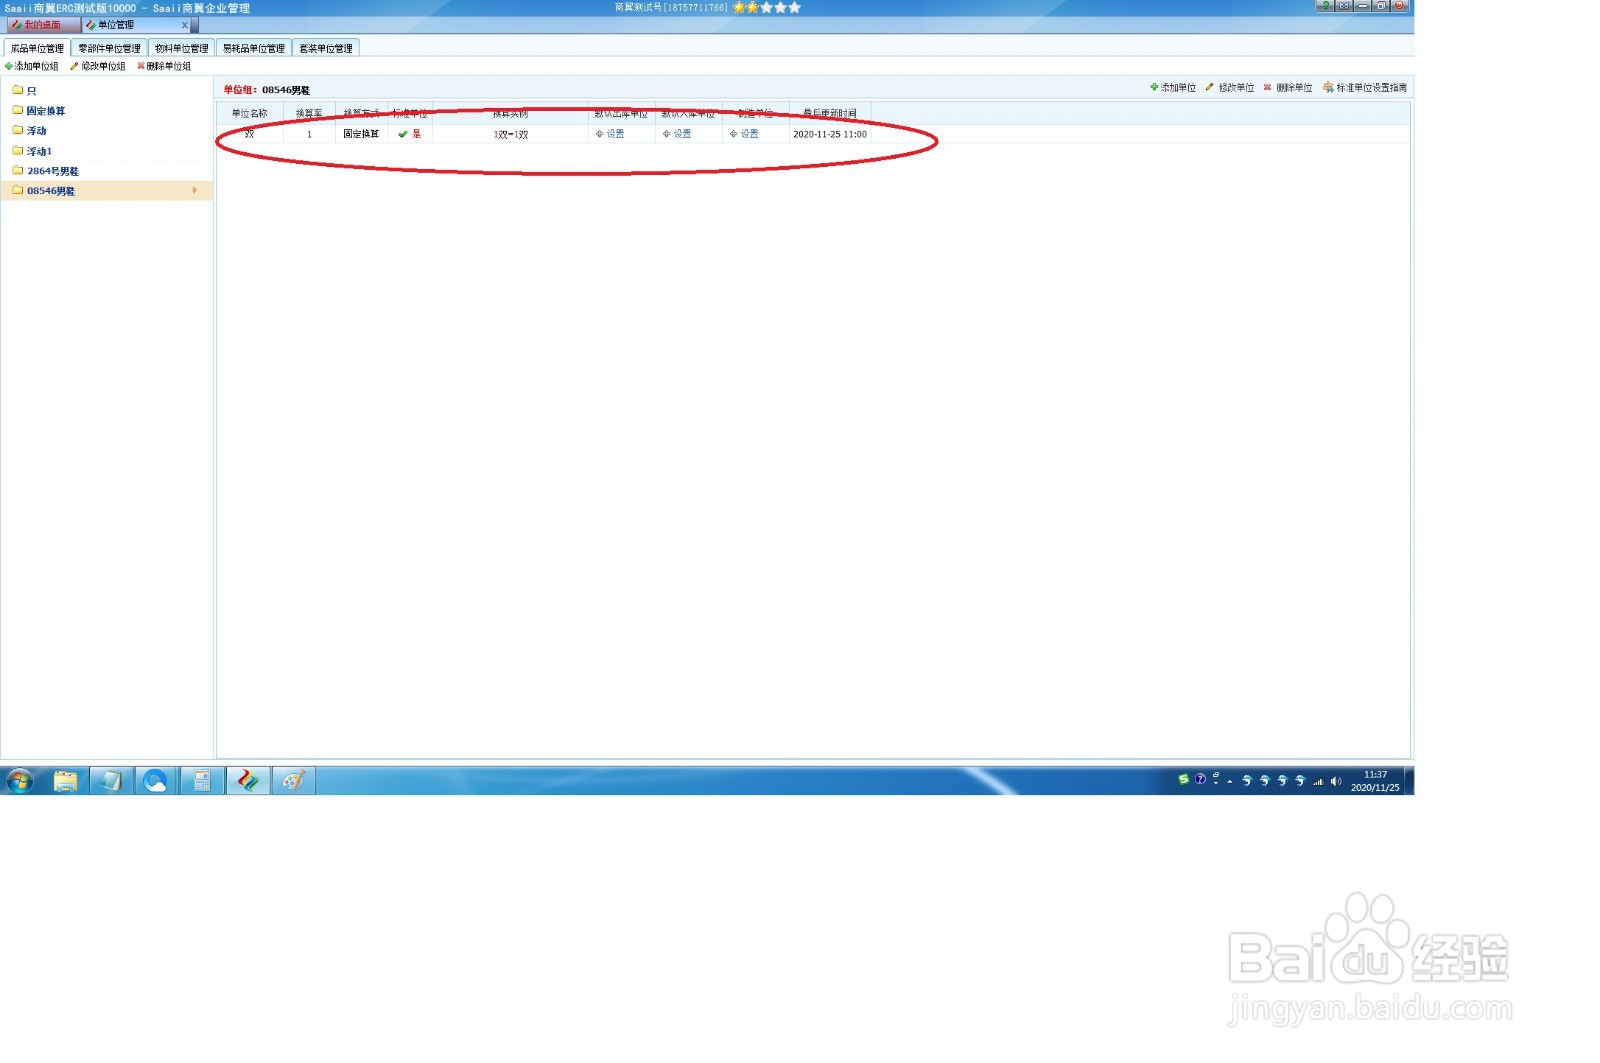Select the 只 unit group folder
This screenshot has width=1600, height=1063.
(x=106, y=90)
